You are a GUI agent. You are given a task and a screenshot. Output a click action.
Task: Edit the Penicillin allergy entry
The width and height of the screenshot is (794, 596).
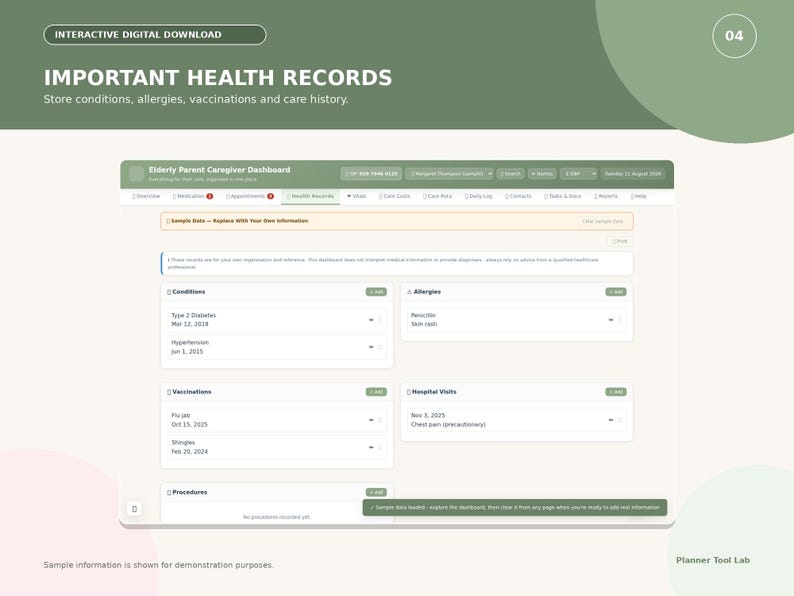click(x=611, y=320)
